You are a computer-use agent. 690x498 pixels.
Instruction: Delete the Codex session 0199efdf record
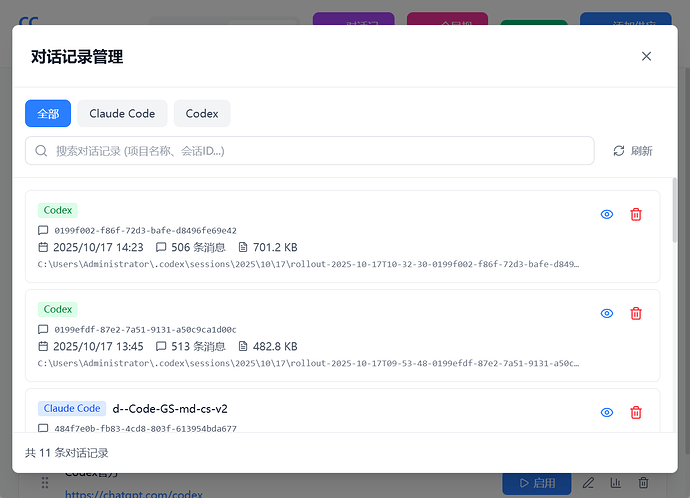(636, 313)
